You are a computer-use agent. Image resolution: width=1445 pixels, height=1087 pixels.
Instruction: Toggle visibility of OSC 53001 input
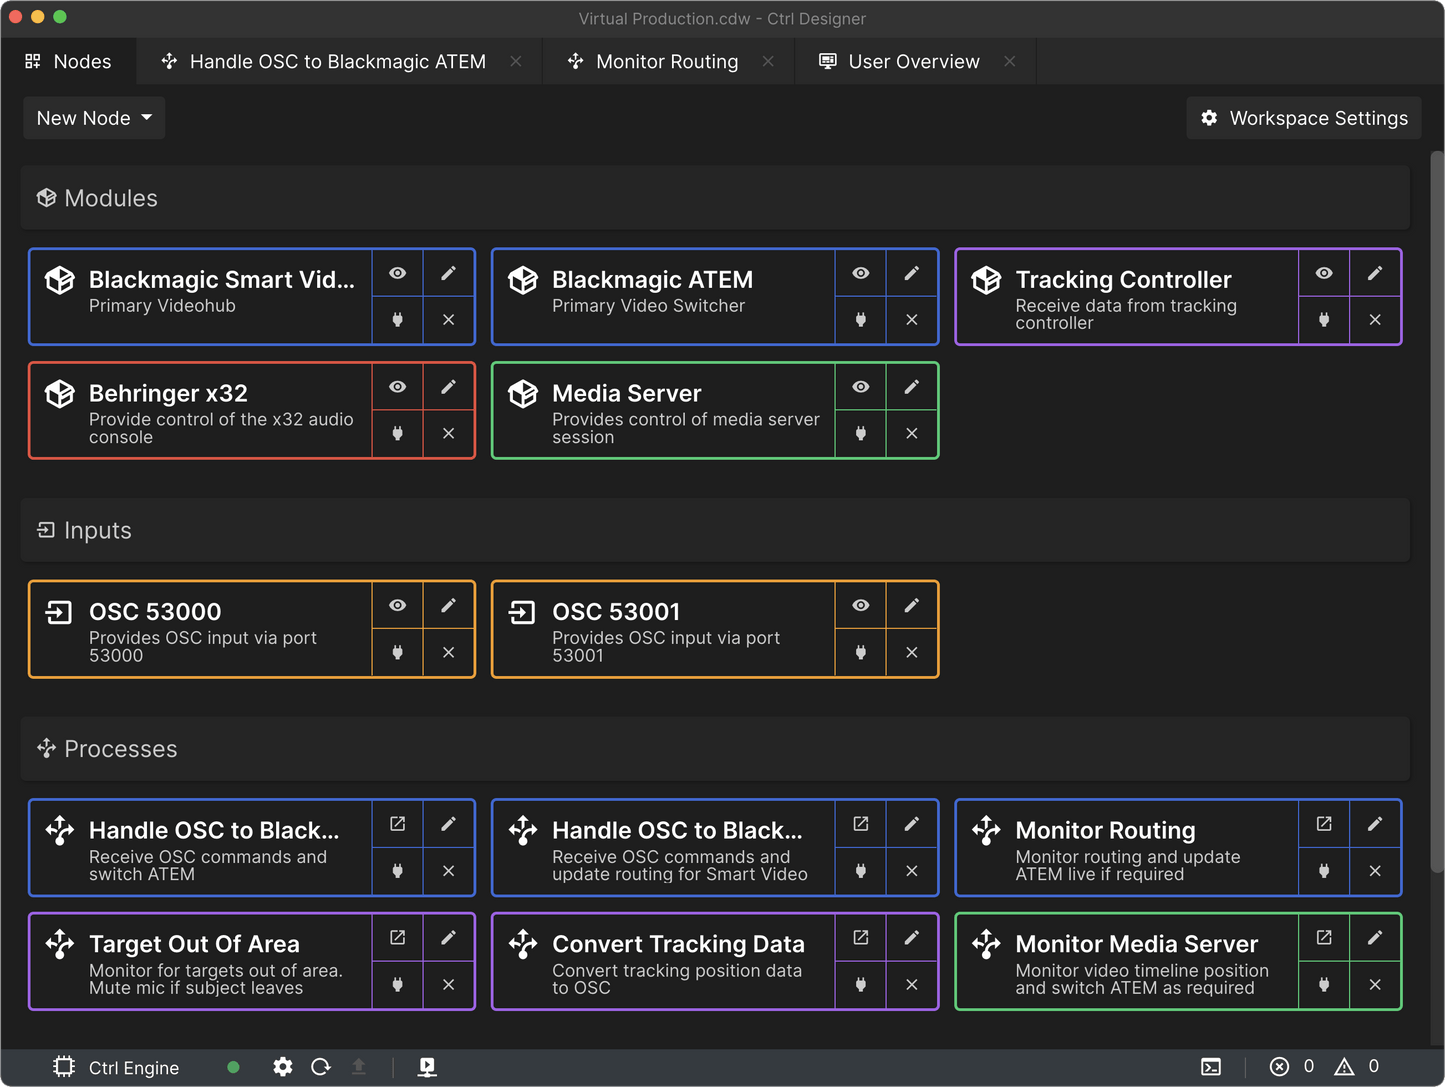point(860,605)
